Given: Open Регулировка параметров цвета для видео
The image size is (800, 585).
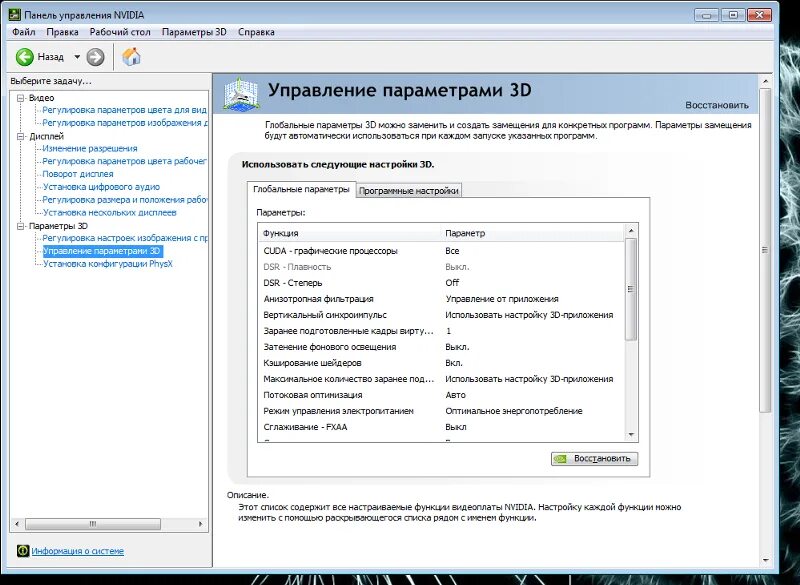Looking at the screenshot, I should 124,110.
